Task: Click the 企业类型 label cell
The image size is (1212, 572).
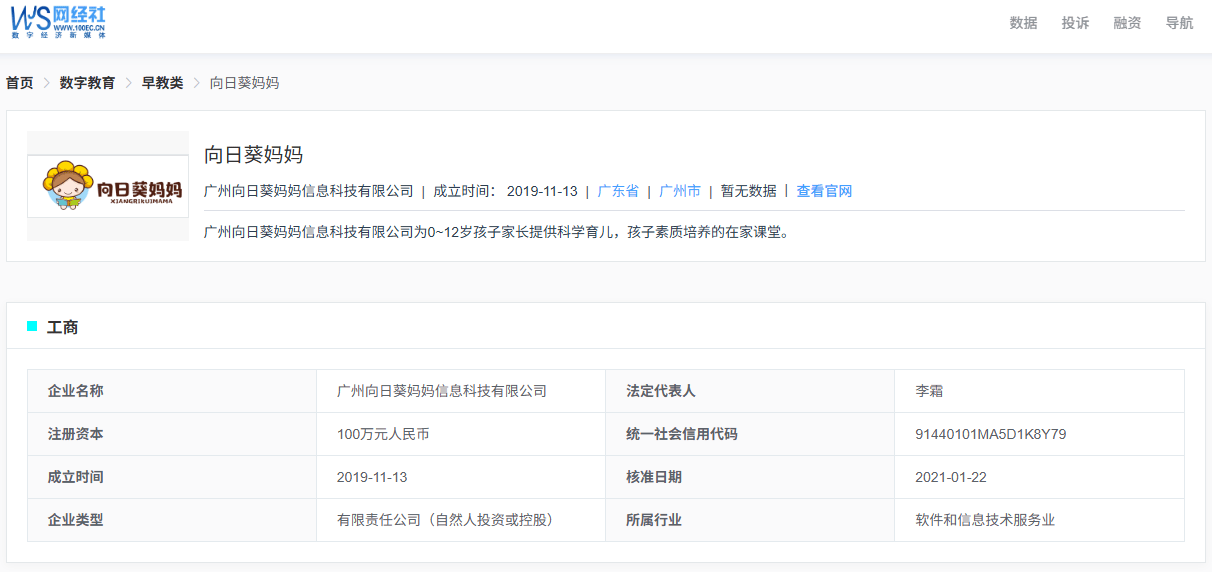Action: pos(172,520)
